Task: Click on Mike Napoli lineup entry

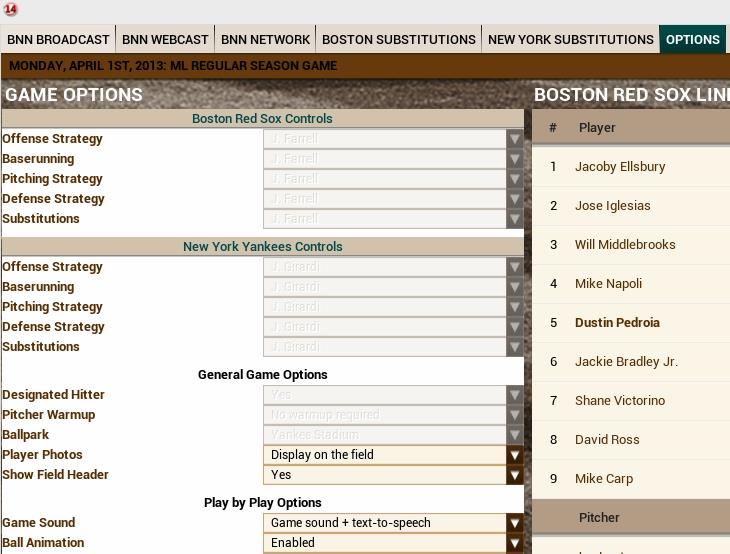Action: 608,284
